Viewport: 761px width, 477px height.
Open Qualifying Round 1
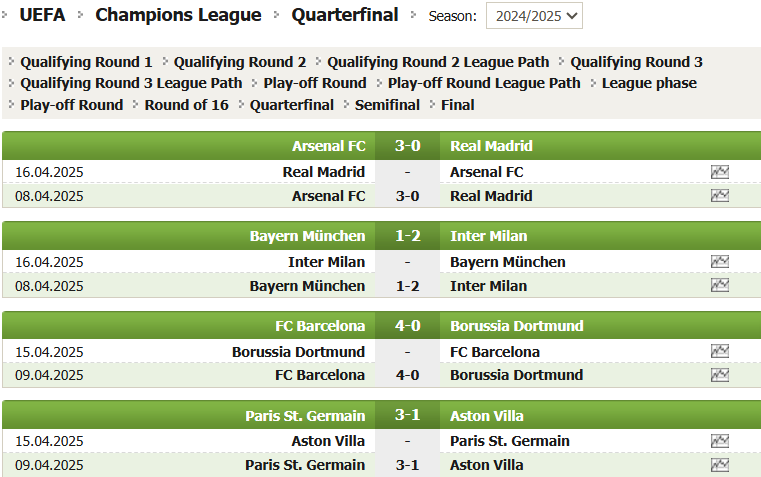(x=86, y=62)
